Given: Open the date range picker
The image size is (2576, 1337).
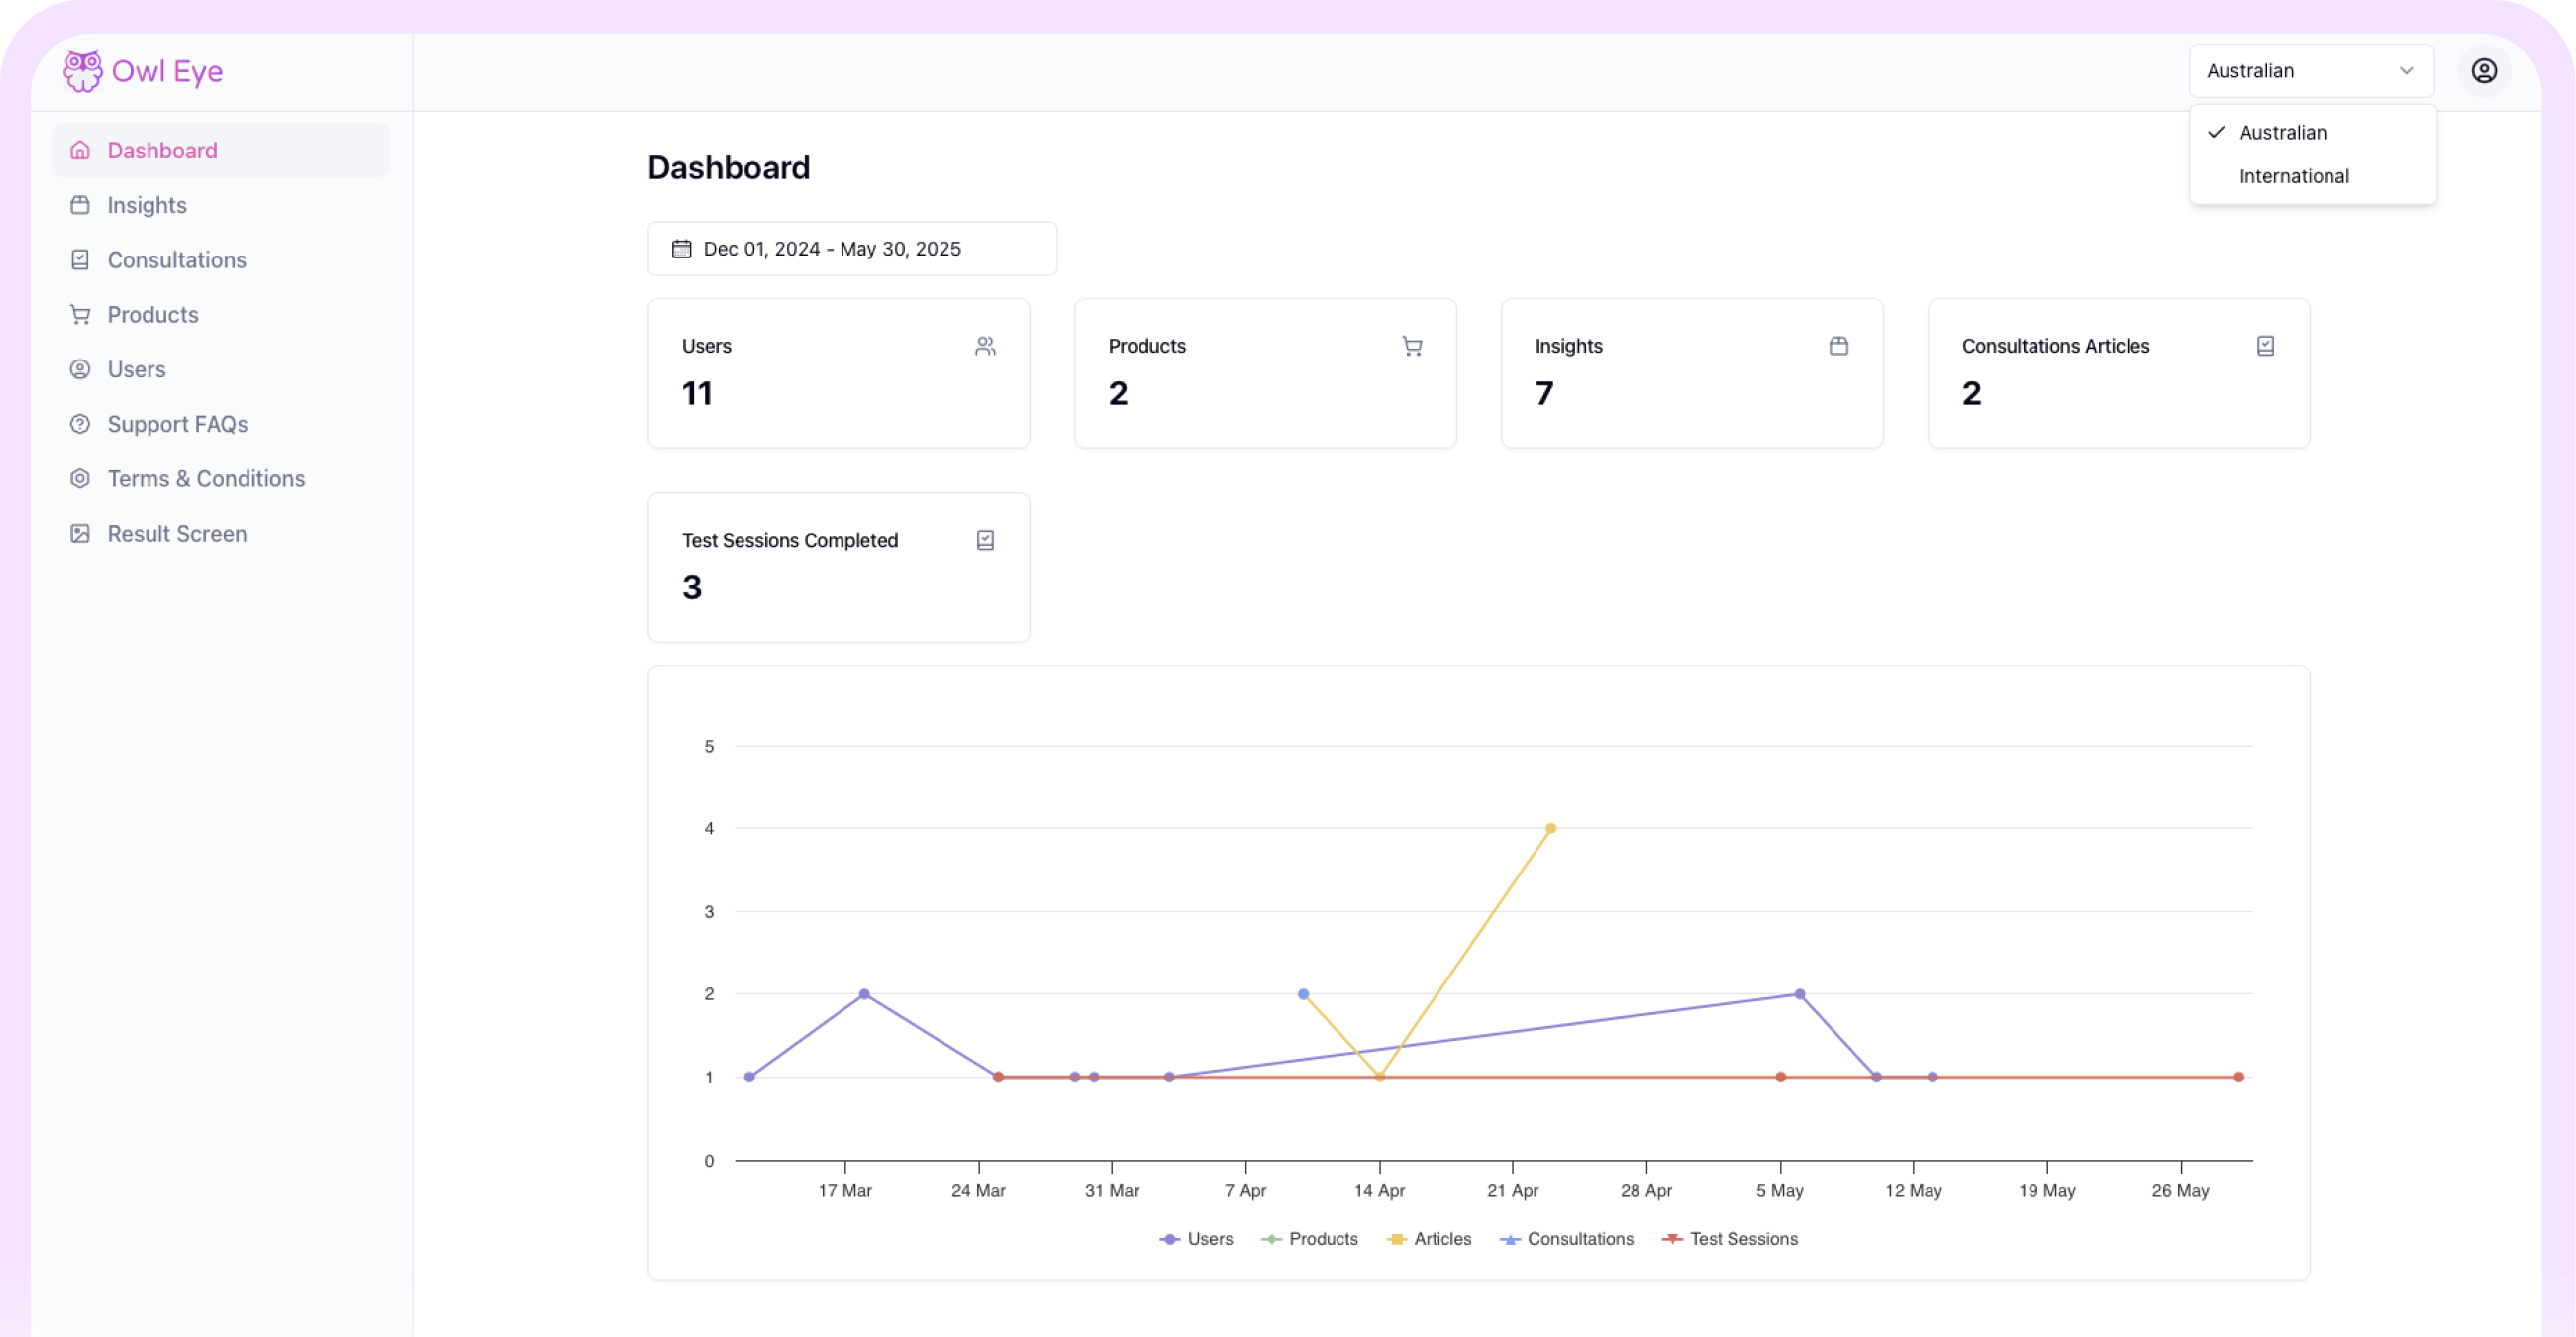Looking at the screenshot, I should coord(852,248).
